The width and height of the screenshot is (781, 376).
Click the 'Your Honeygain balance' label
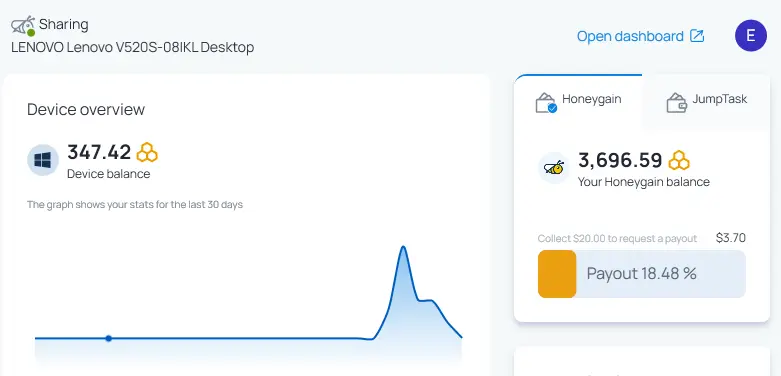(x=644, y=182)
